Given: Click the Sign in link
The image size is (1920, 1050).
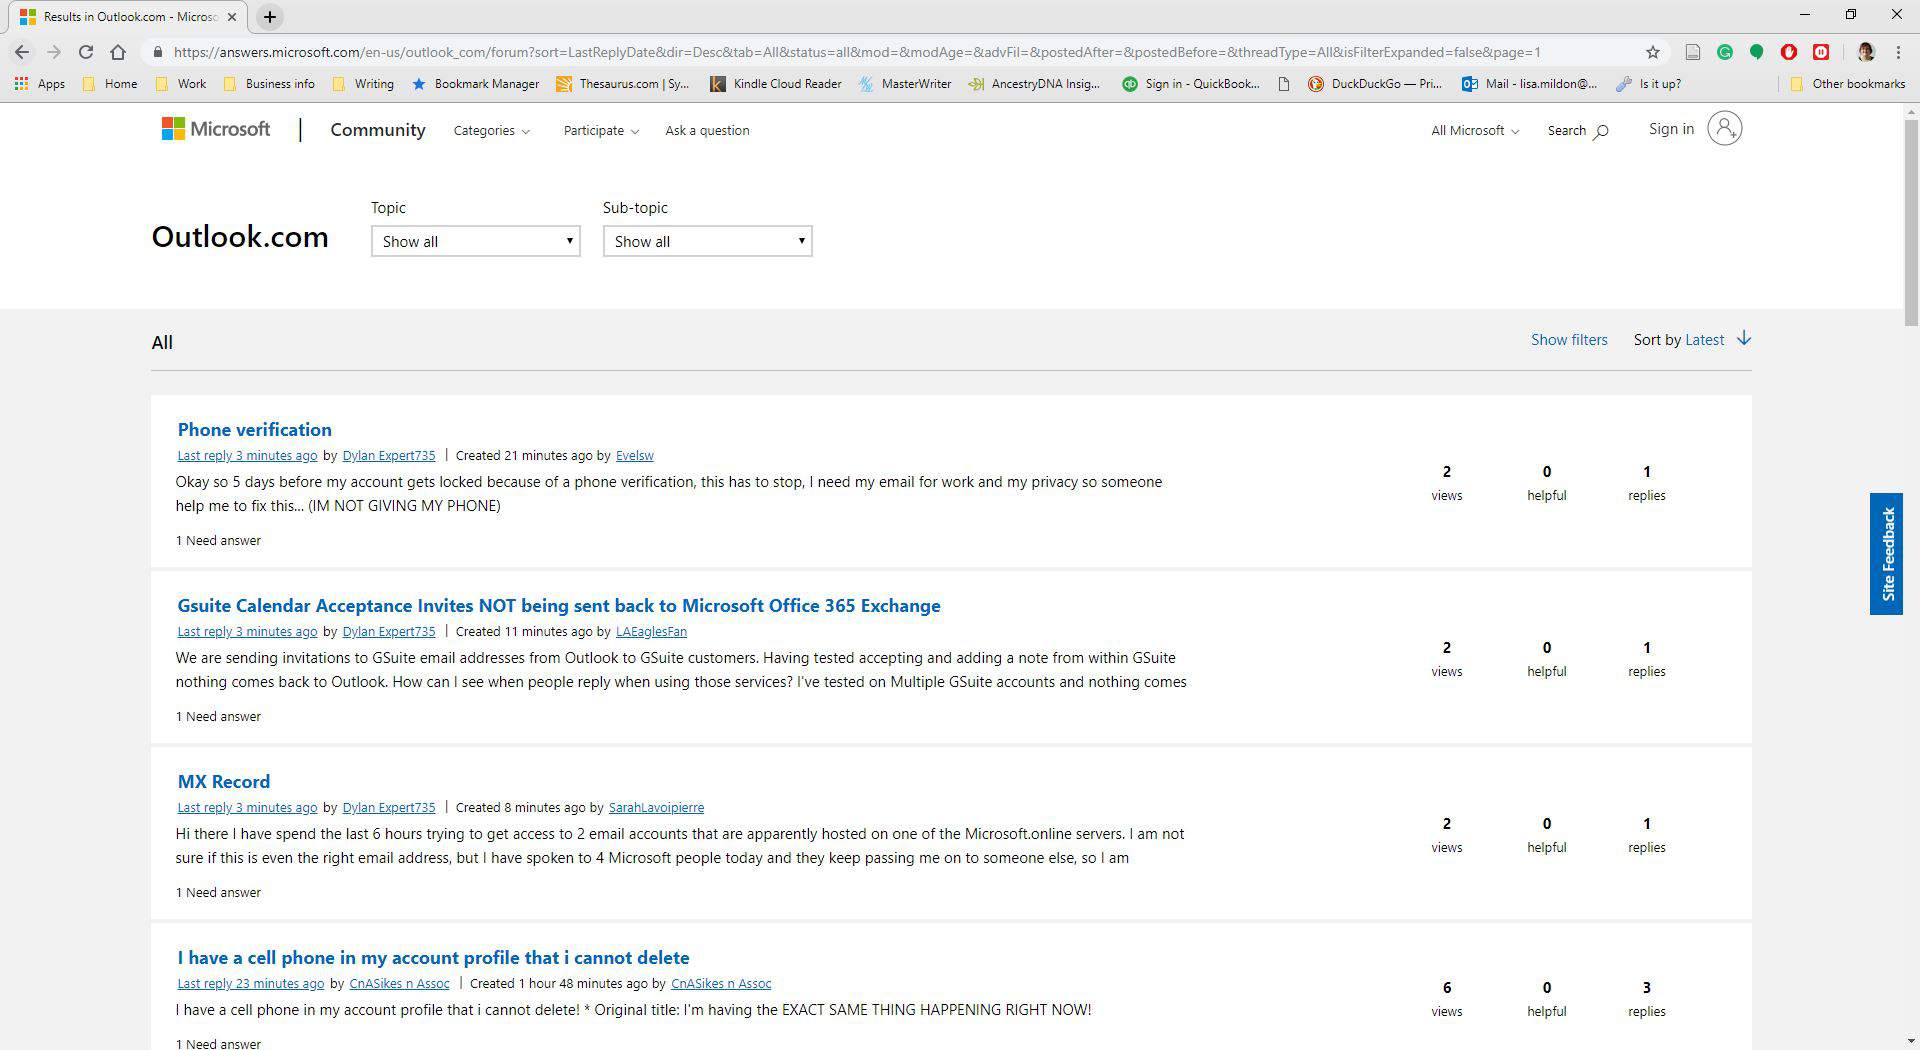Looking at the screenshot, I should pos(1671,129).
